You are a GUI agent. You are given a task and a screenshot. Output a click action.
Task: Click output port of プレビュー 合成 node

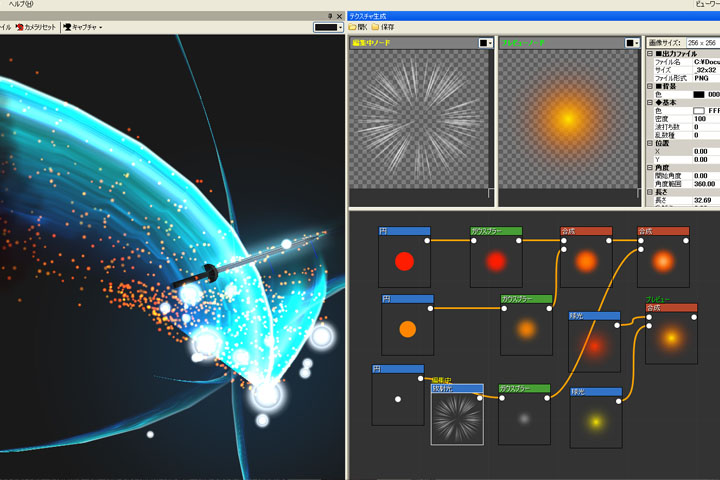coord(694,317)
